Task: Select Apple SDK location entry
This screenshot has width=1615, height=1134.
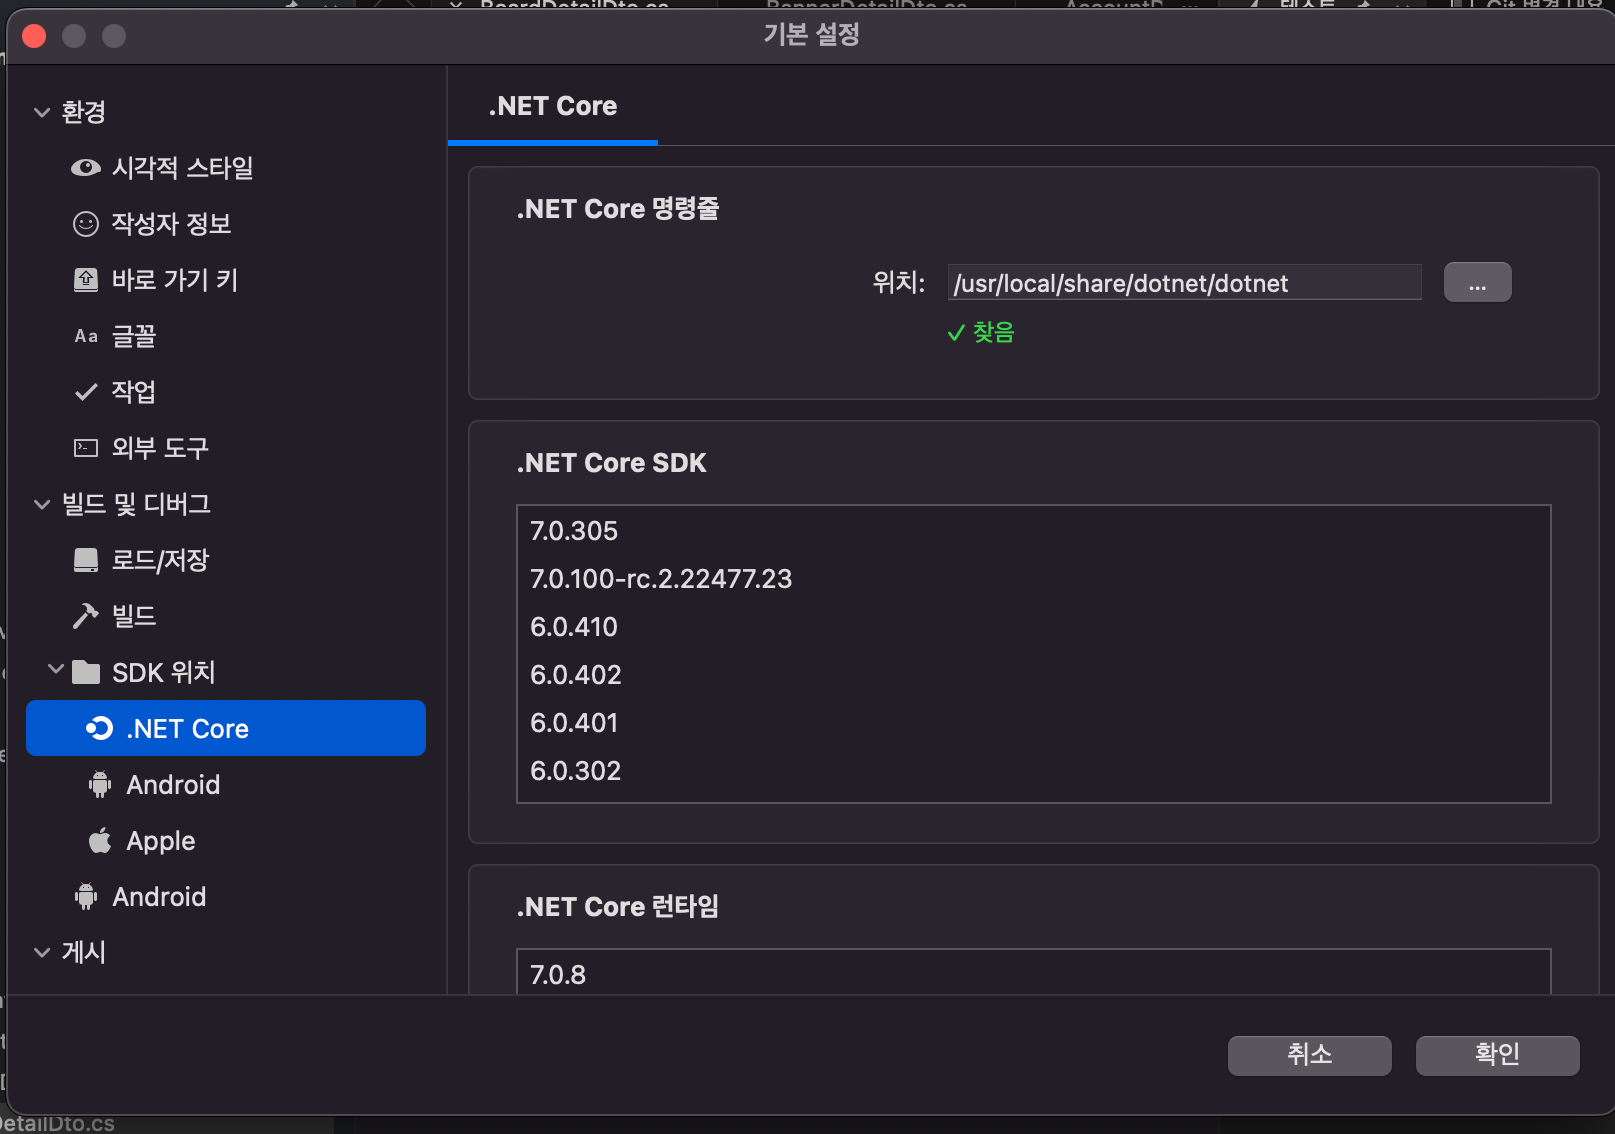Action: [x=160, y=841]
